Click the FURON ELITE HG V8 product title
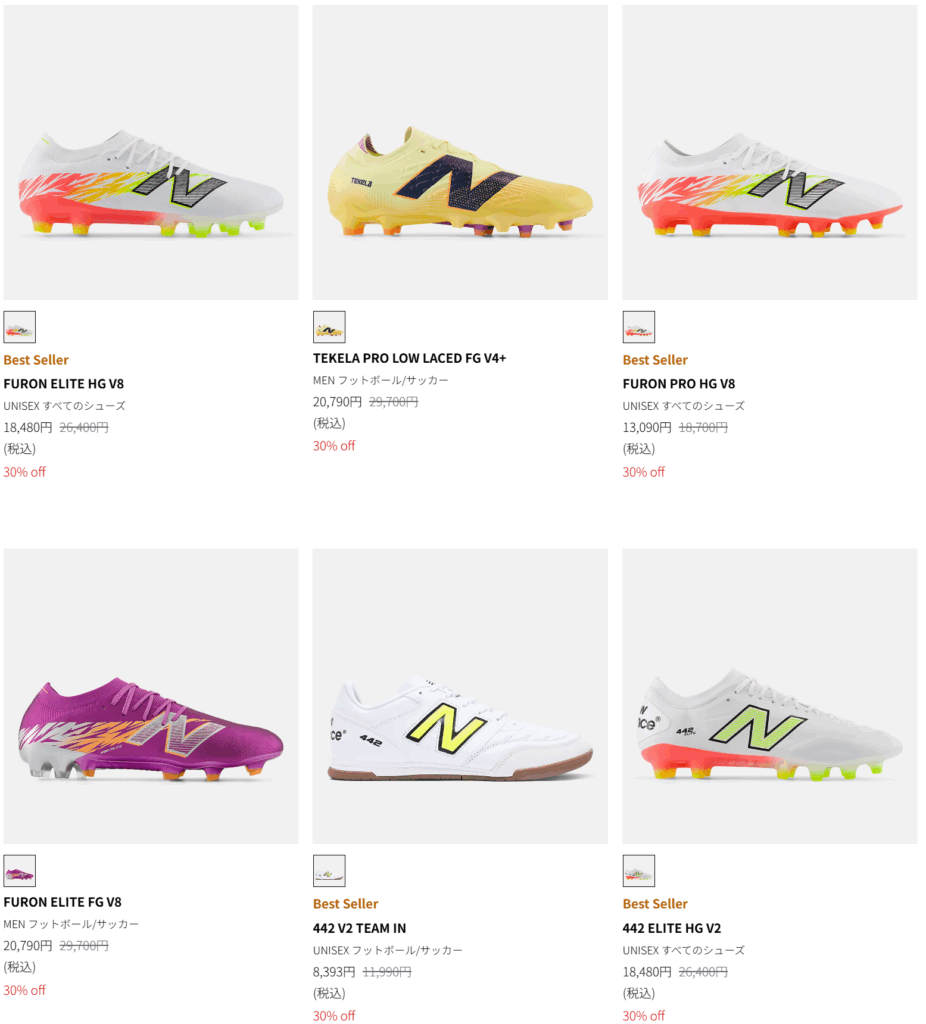The height and width of the screenshot is (1024, 926). [64, 384]
